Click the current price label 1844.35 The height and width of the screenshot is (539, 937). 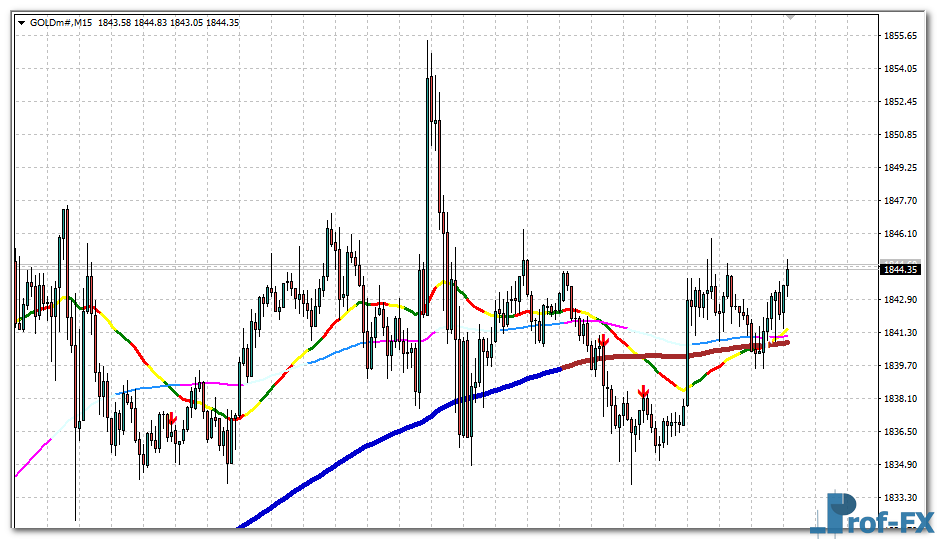[902, 269]
